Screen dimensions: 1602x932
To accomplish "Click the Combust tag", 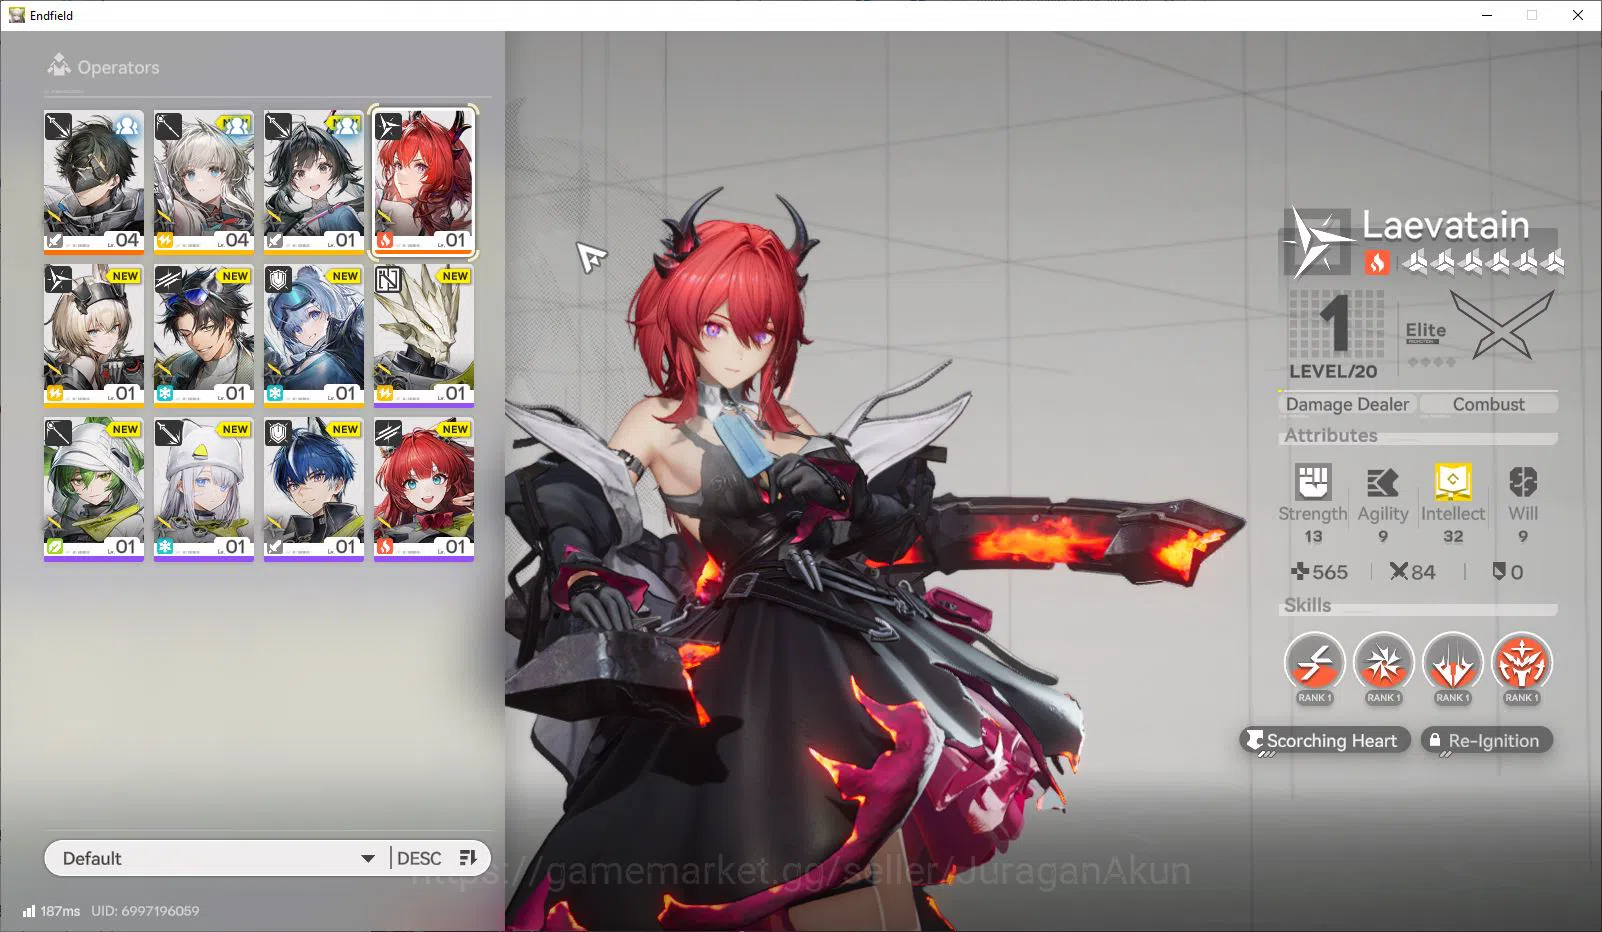I will pyautogui.click(x=1488, y=404).
